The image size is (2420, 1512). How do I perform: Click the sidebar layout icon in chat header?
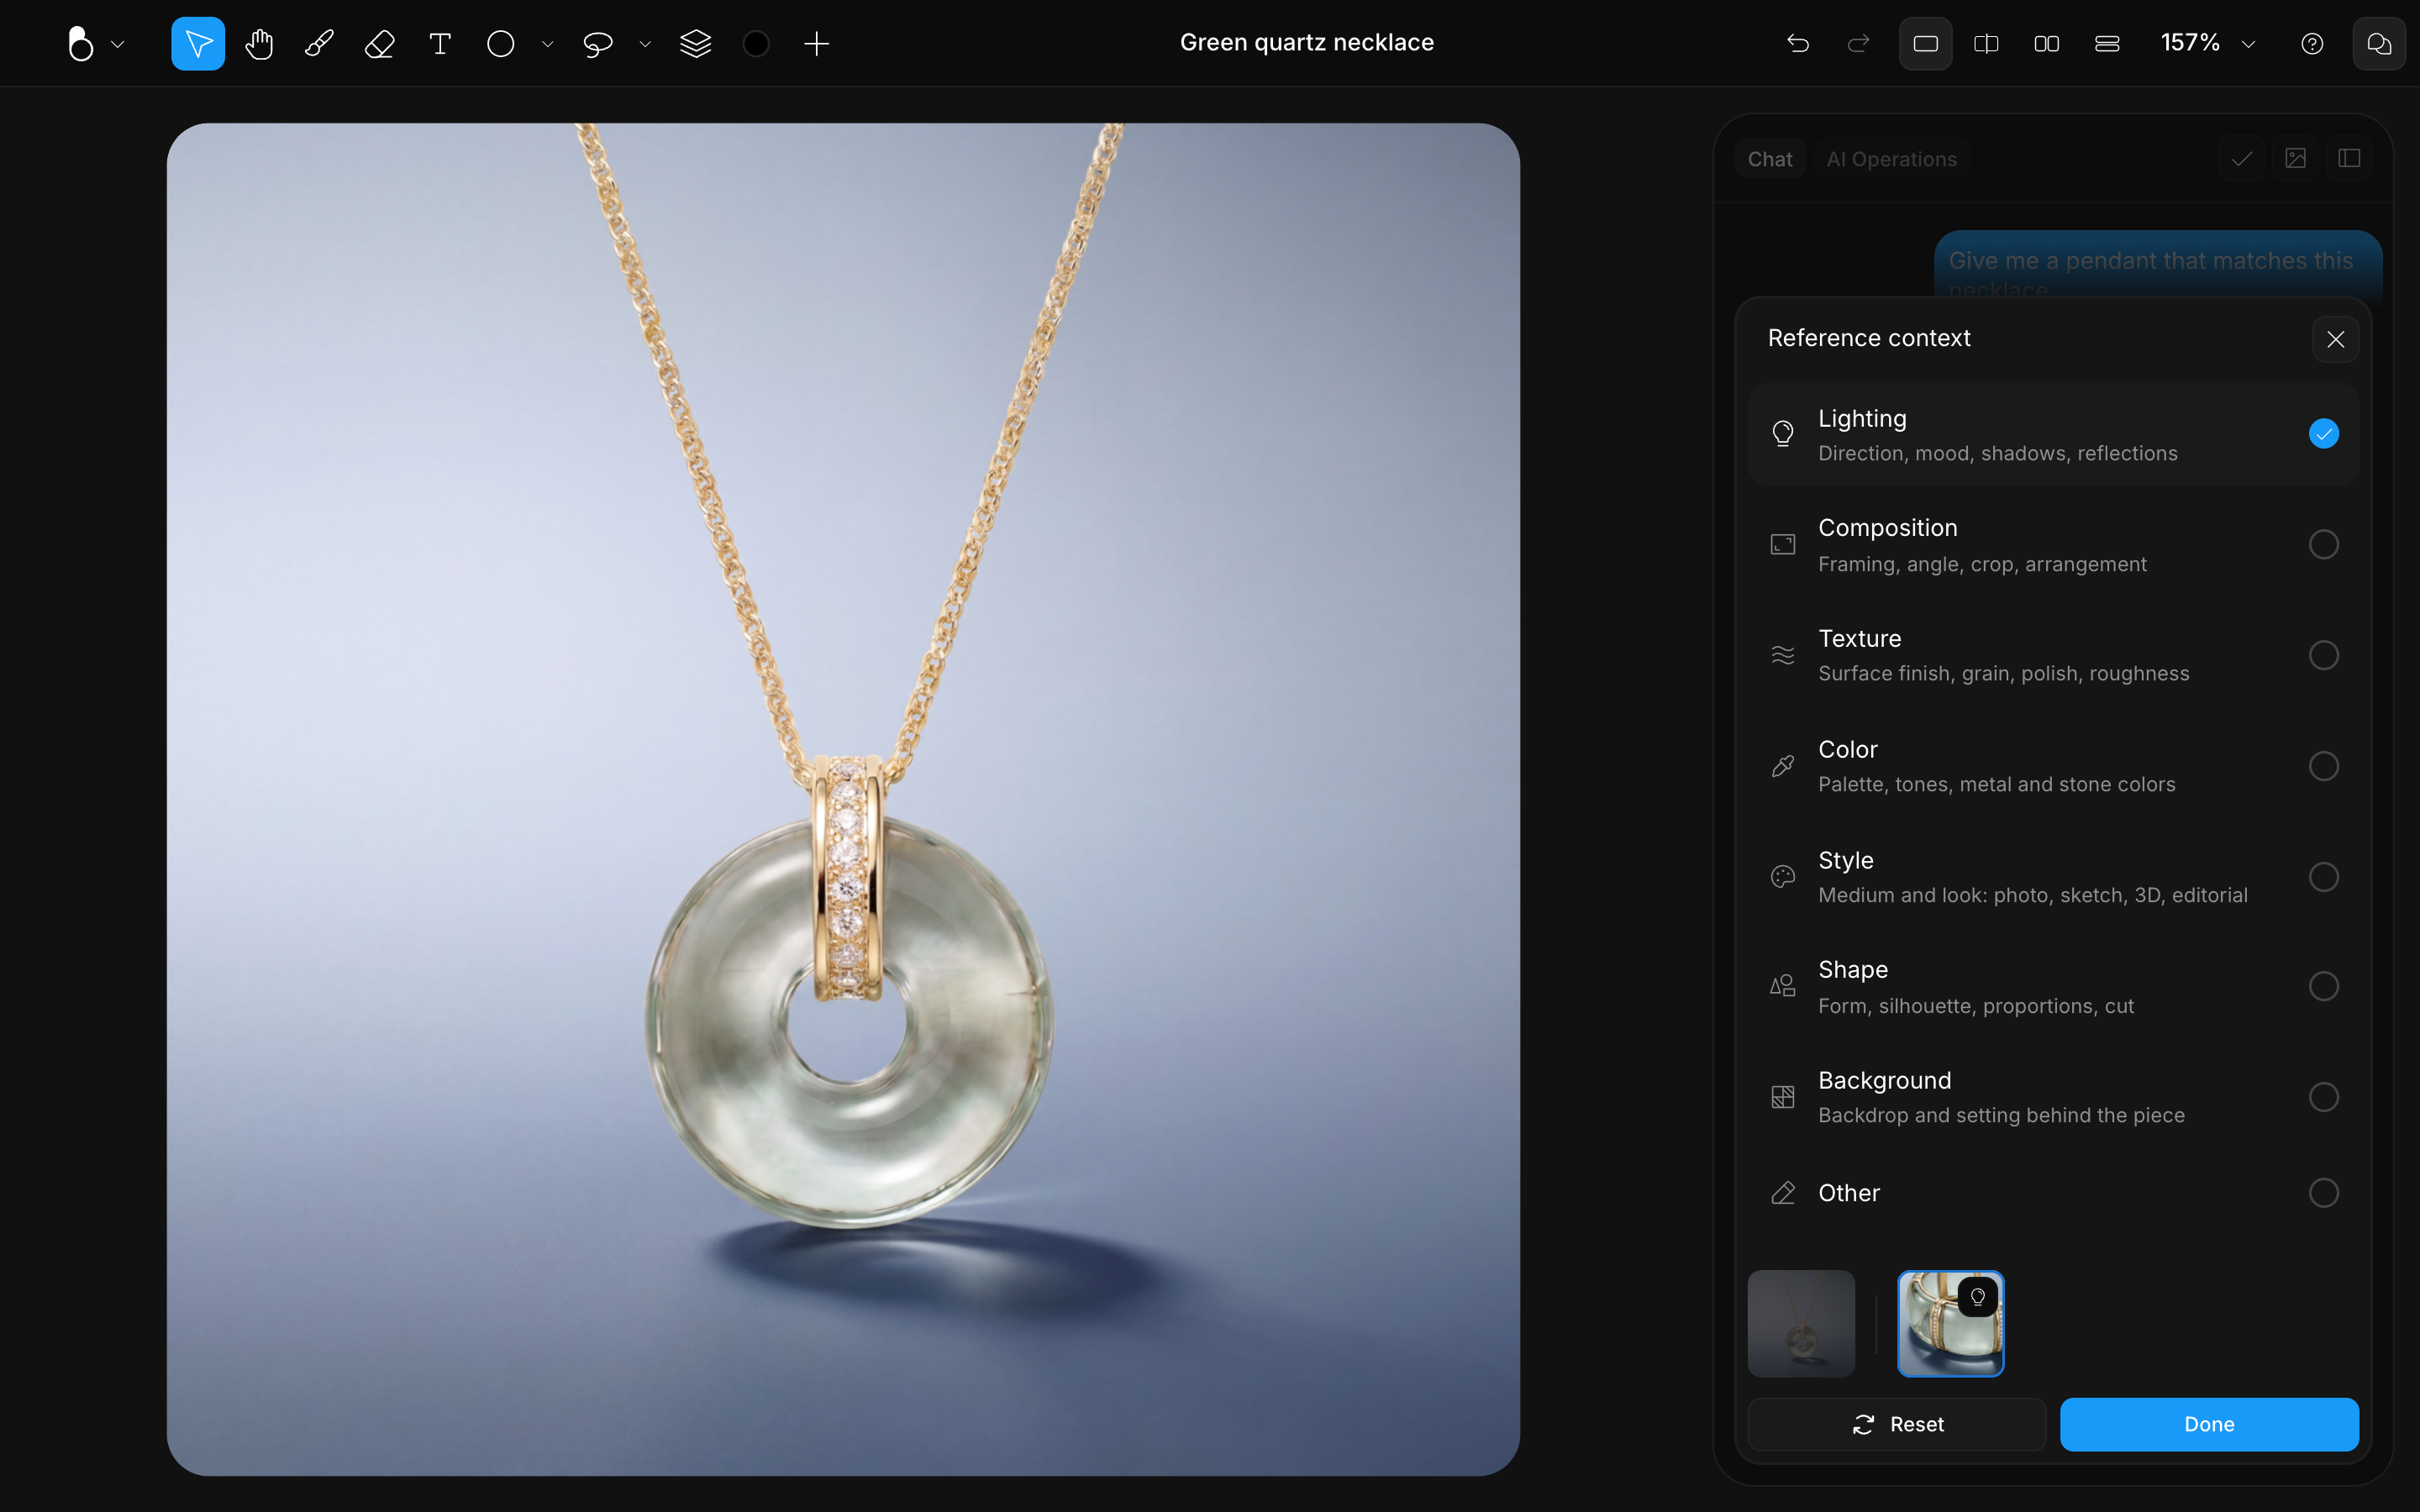click(x=2350, y=158)
